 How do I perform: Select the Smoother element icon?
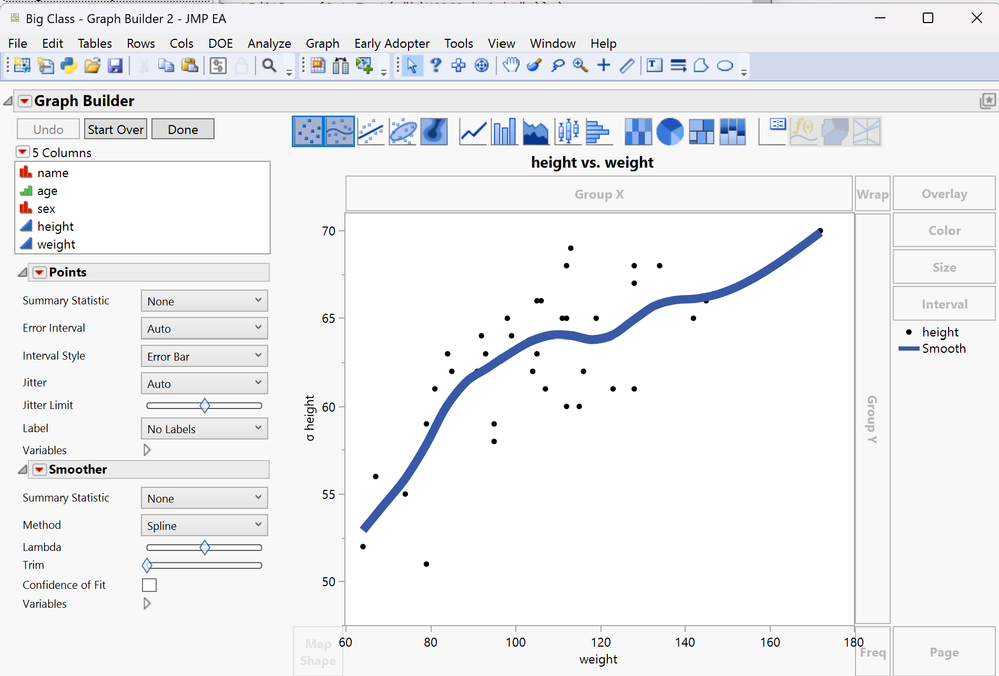(x=339, y=131)
